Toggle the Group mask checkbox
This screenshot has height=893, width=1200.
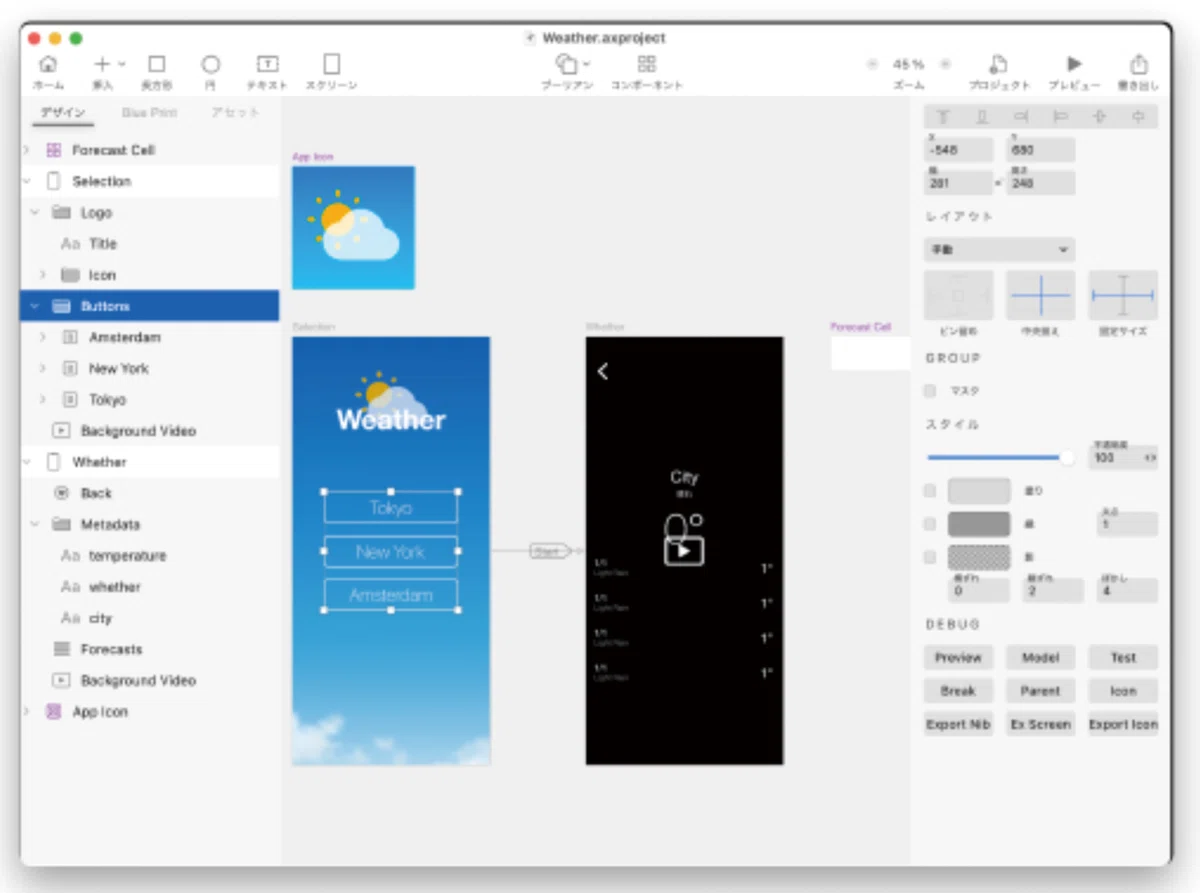point(931,391)
